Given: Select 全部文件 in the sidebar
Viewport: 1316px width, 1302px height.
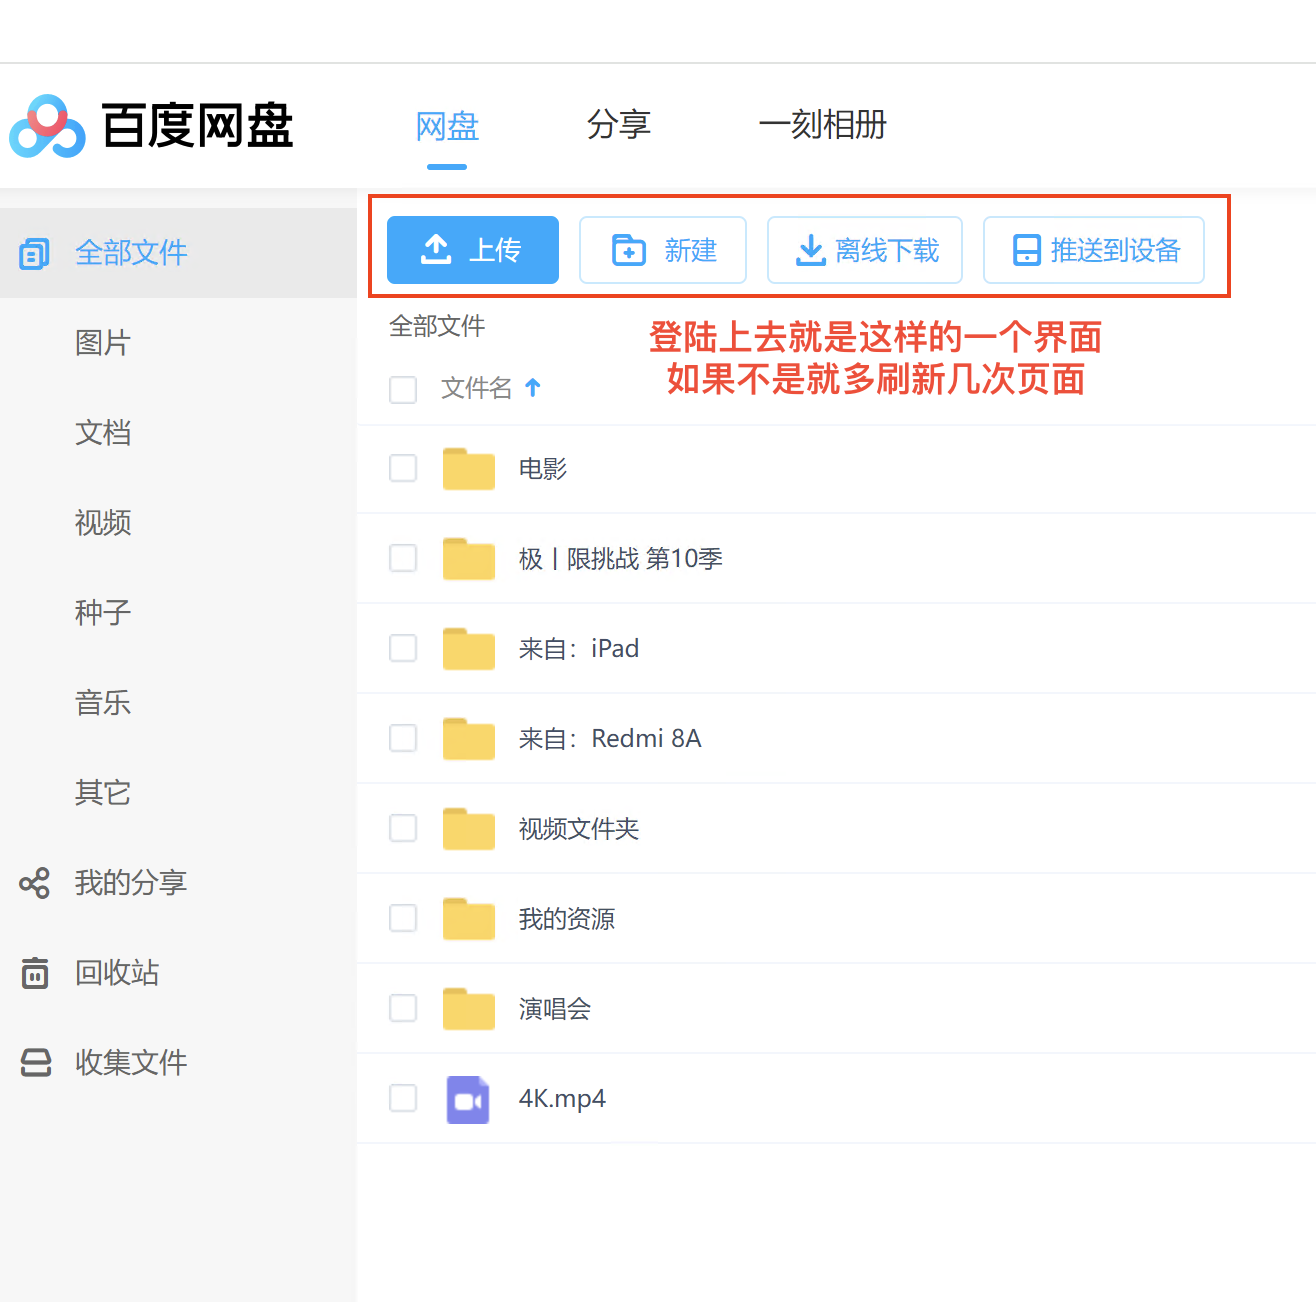Looking at the screenshot, I should [178, 253].
